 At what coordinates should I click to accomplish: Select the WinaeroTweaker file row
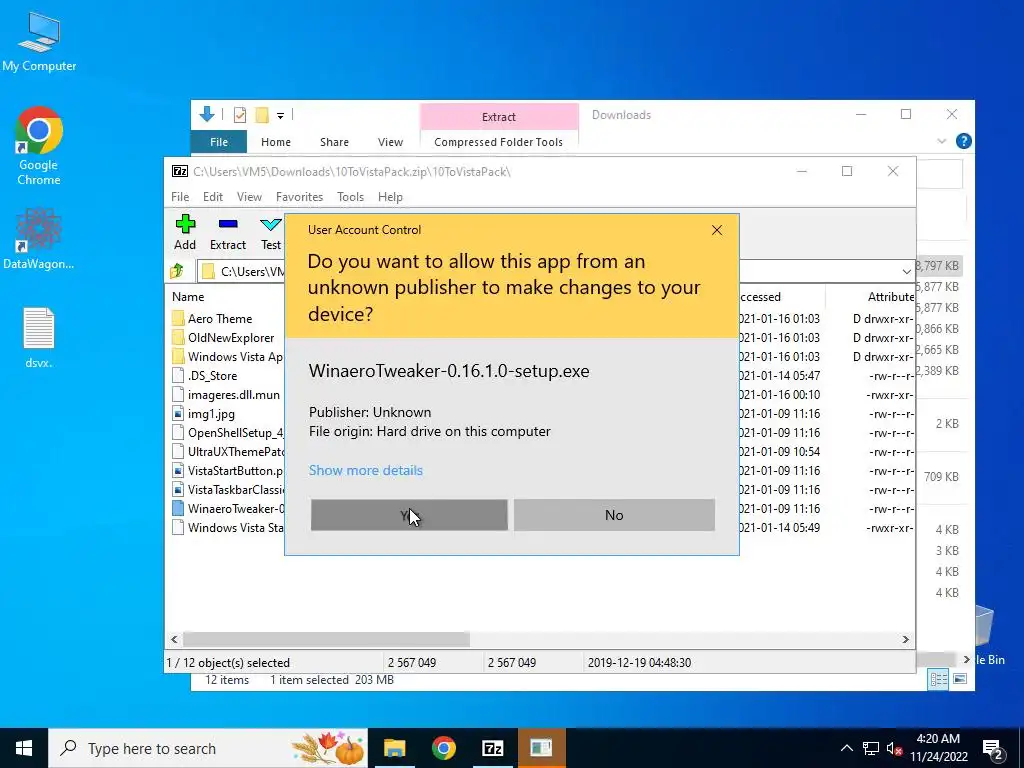click(x=235, y=508)
